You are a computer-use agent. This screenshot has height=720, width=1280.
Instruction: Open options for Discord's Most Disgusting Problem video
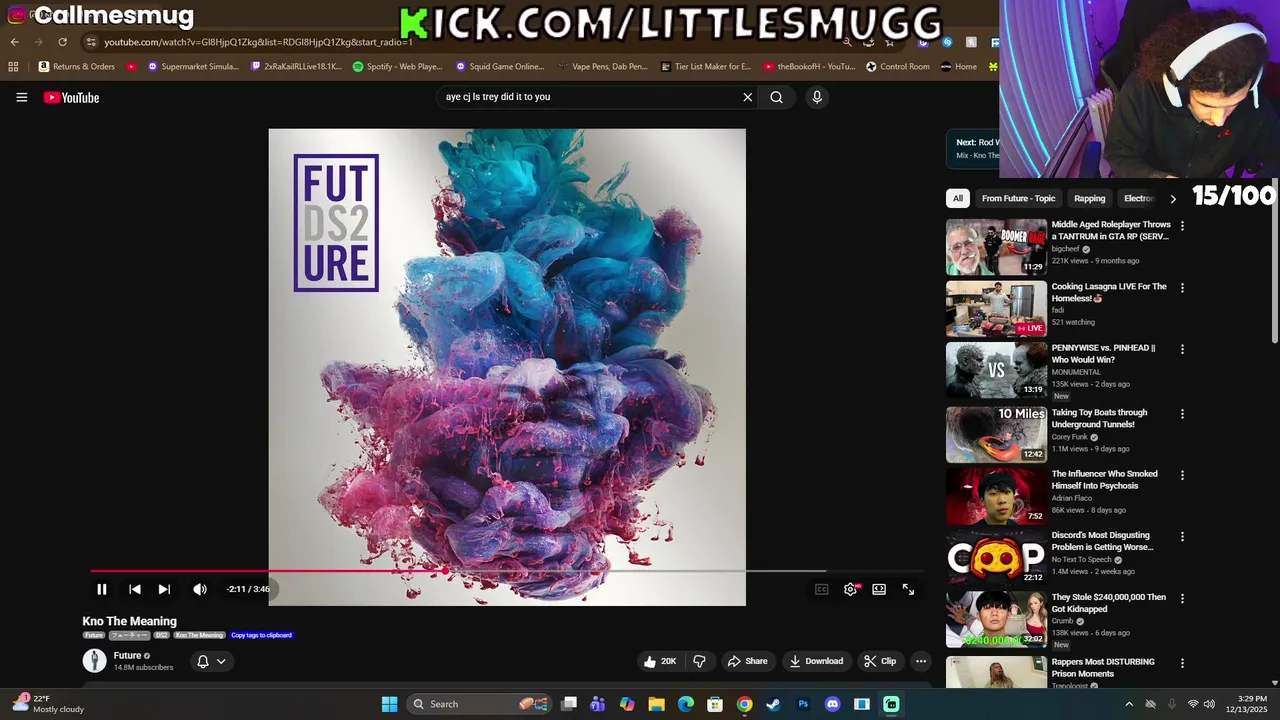1182,537
